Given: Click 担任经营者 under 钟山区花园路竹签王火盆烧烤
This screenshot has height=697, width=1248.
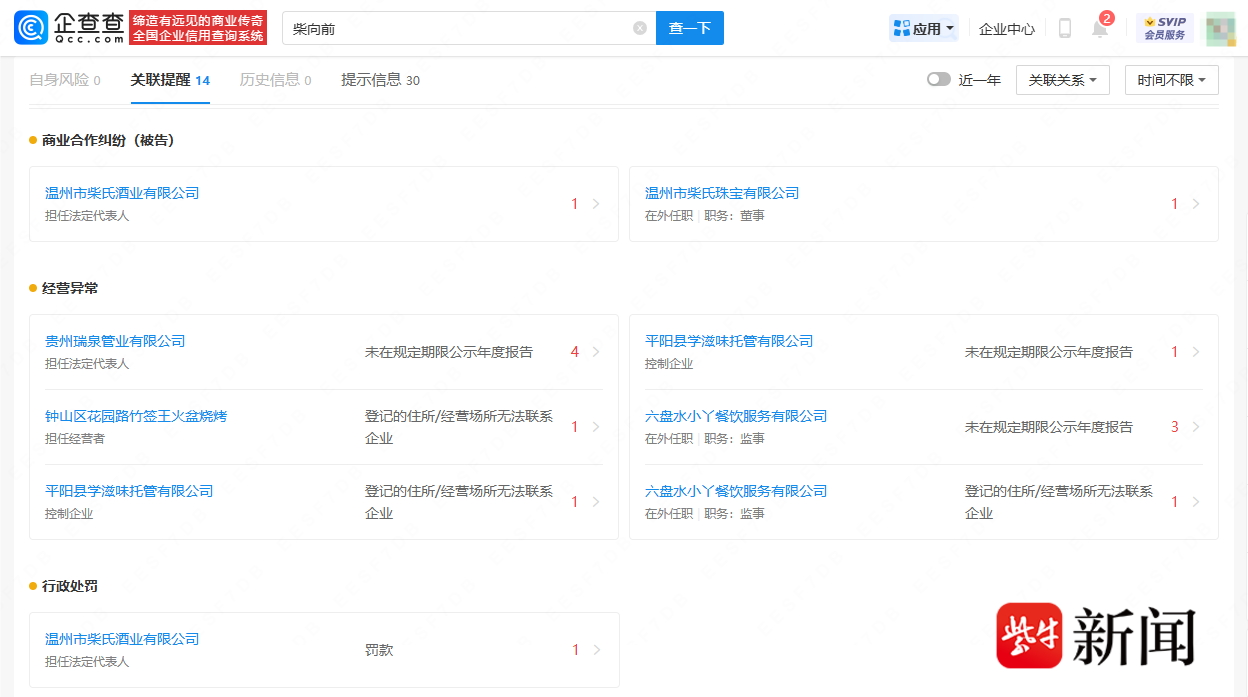Looking at the screenshot, I should [75, 439].
